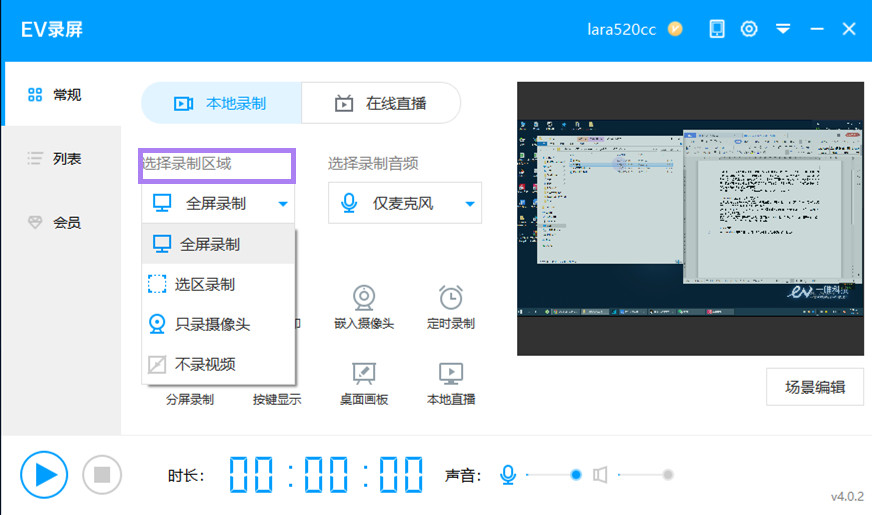Switch to the 本地录制 tab
This screenshot has height=515, width=872.
tap(221, 103)
